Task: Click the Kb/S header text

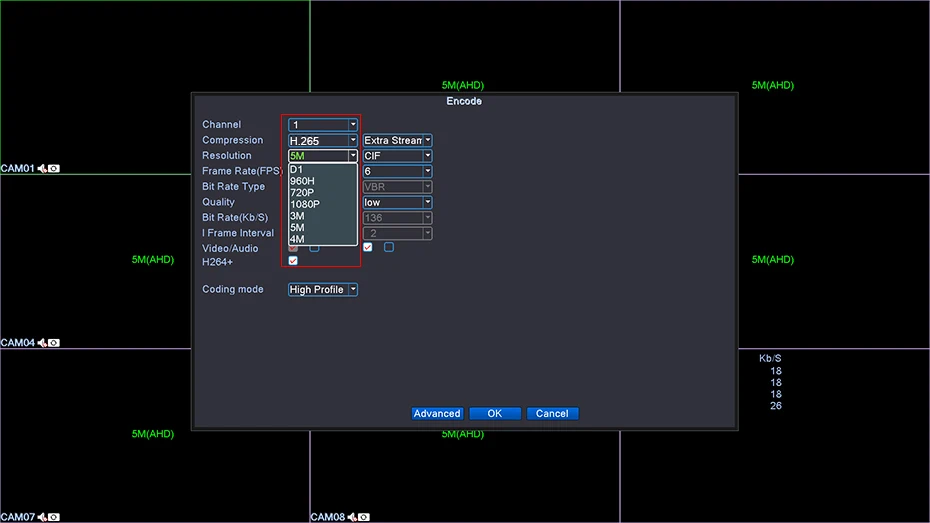Action: pyautogui.click(x=770, y=359)
